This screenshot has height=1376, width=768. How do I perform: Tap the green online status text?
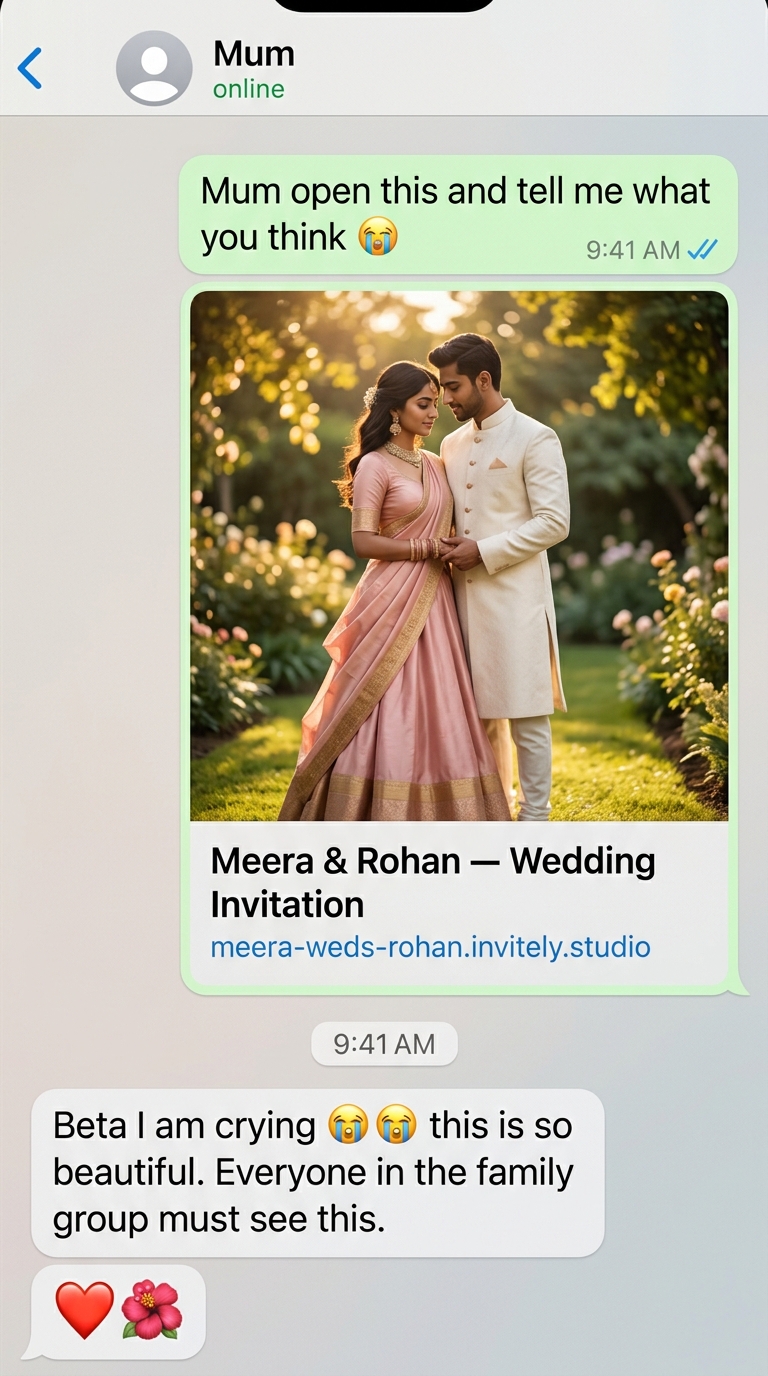pos(249,89)
